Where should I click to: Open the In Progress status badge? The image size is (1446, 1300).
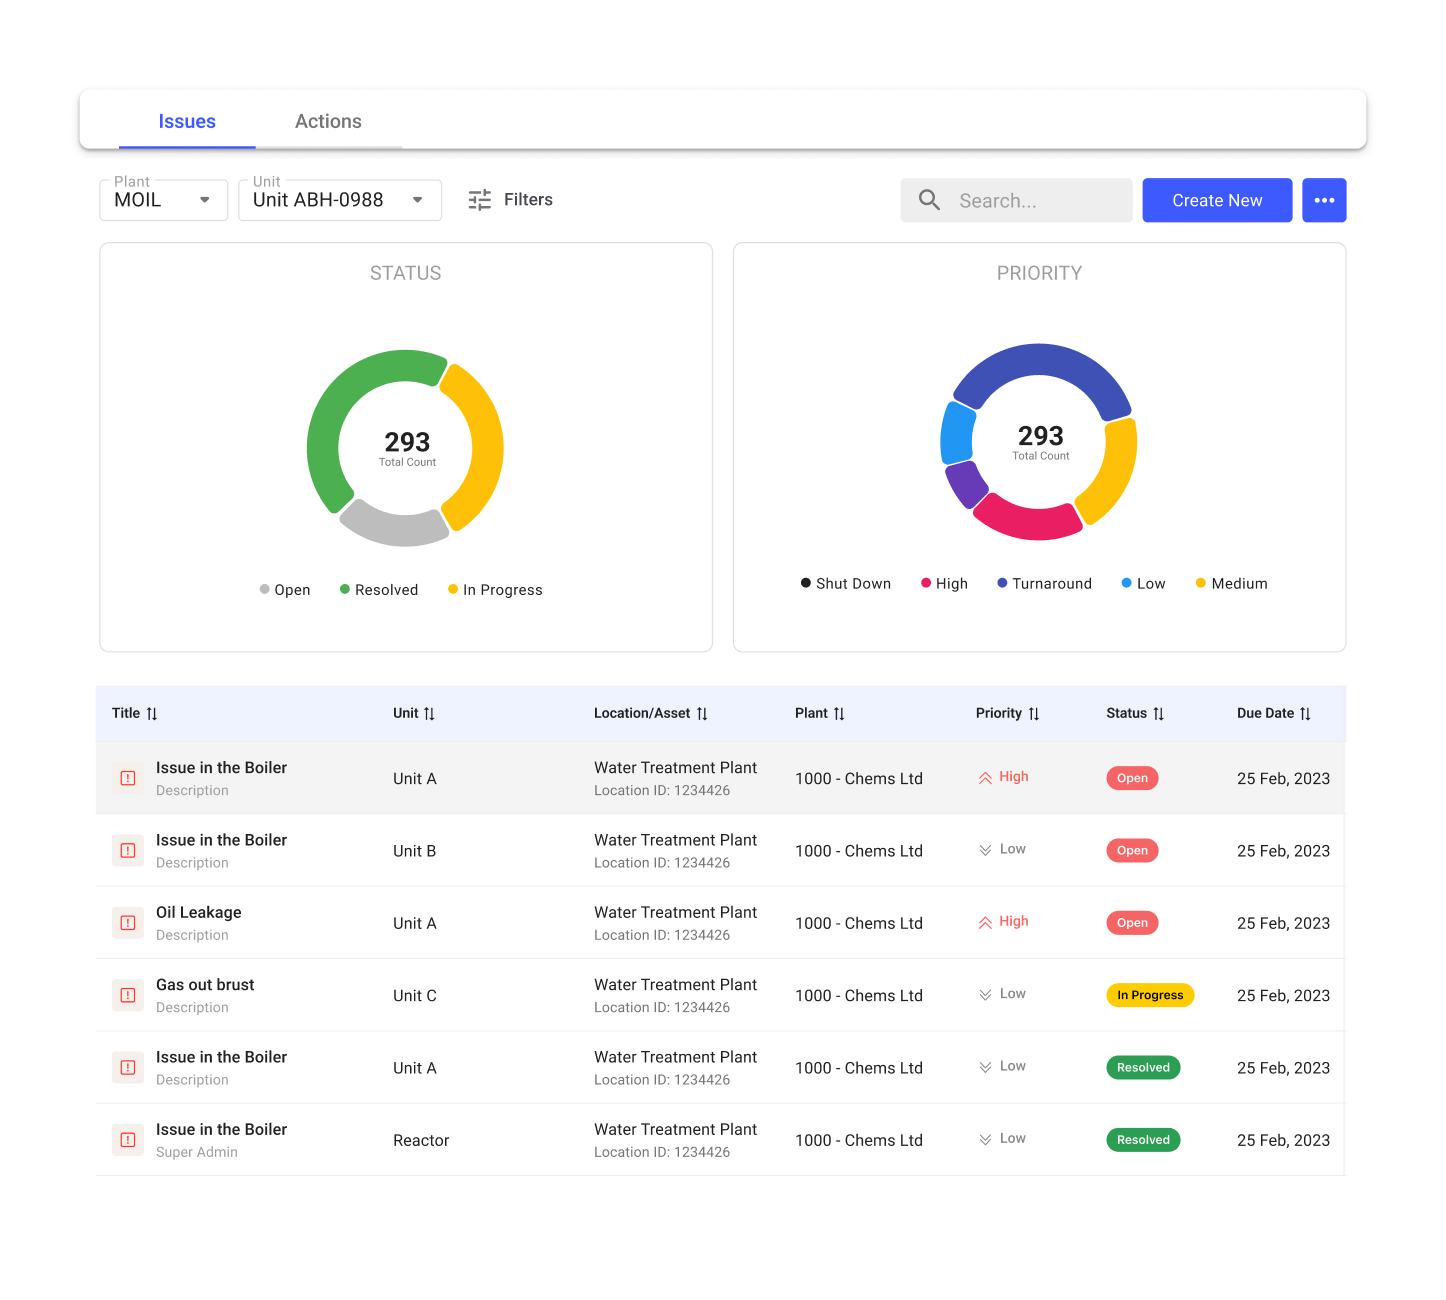click(x=1150, y=995)
